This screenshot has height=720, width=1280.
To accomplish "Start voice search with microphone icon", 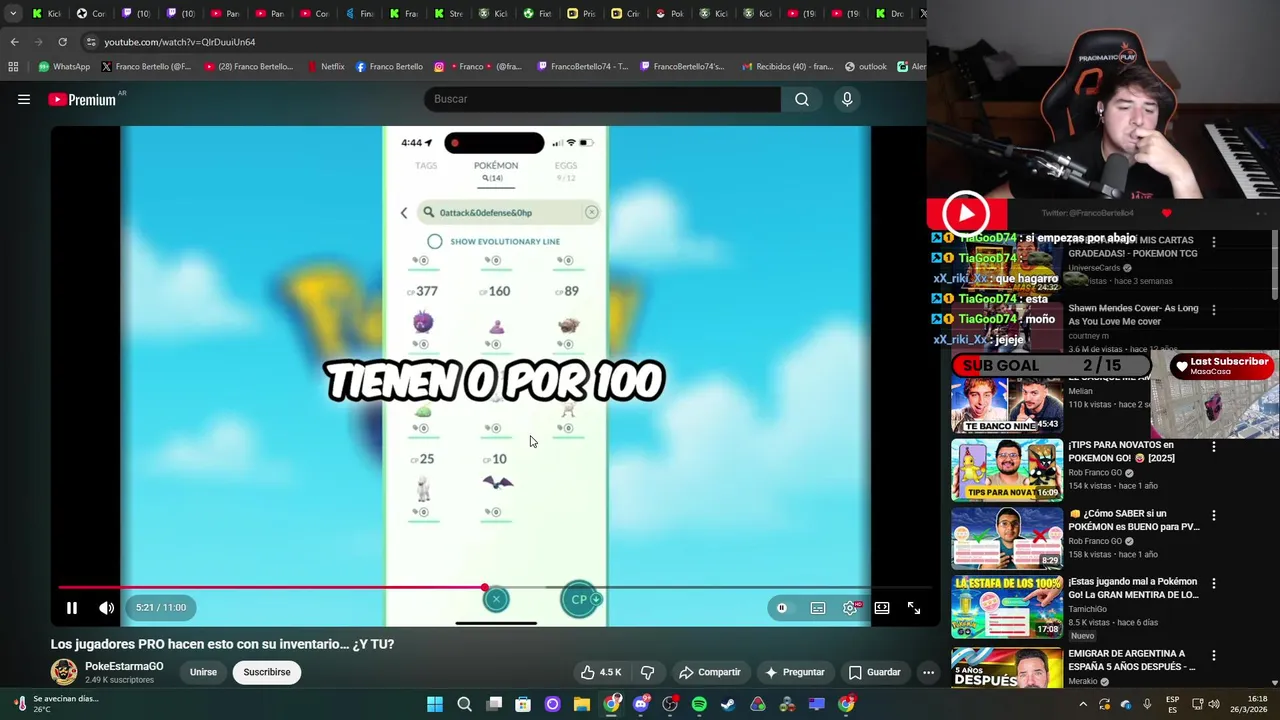I will tap(847, 99).
